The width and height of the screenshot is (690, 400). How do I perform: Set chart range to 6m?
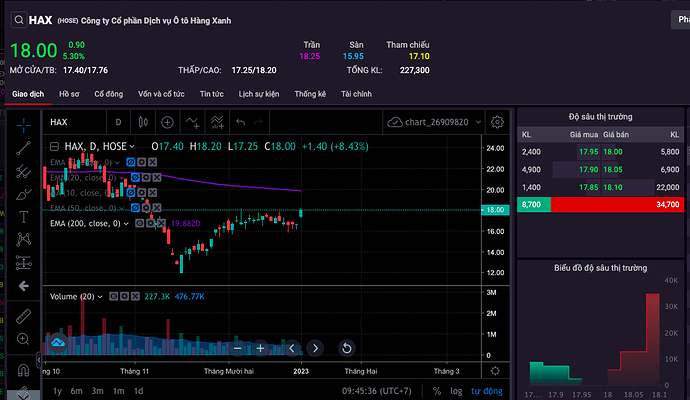pos(77,391)
